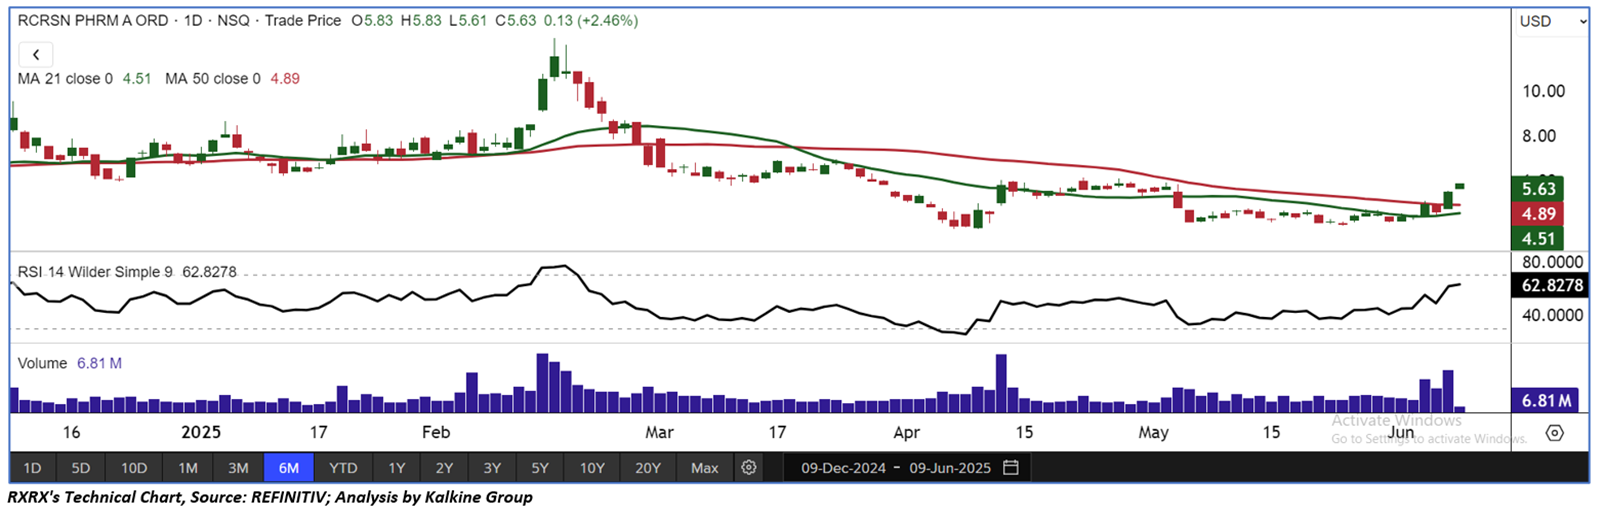This screenshot has width=1604, height=517.
Task: Switch to the YTD range
Action: (343, 468)
